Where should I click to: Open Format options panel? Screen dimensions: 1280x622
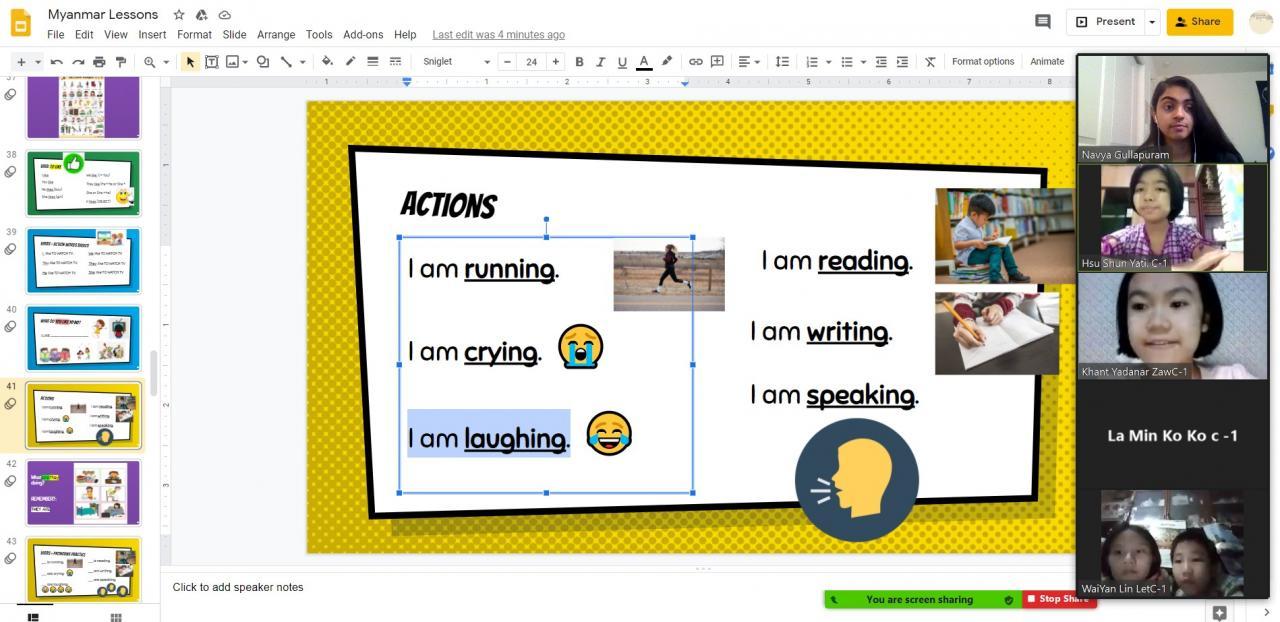(983, 62)
